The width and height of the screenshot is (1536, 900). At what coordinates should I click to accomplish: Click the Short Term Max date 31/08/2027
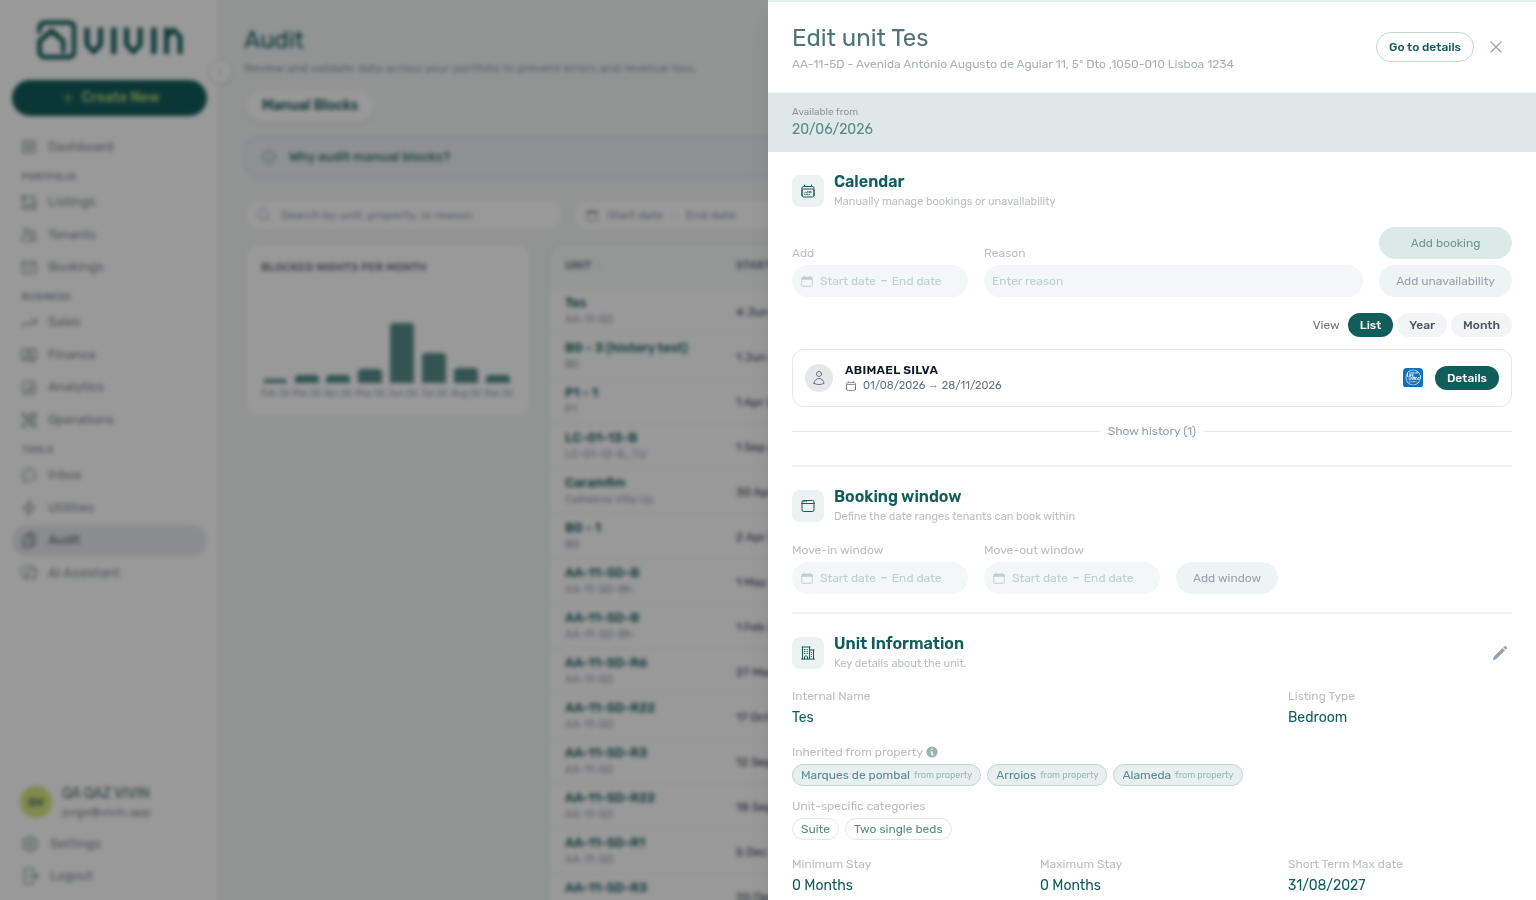(1326, 885)
